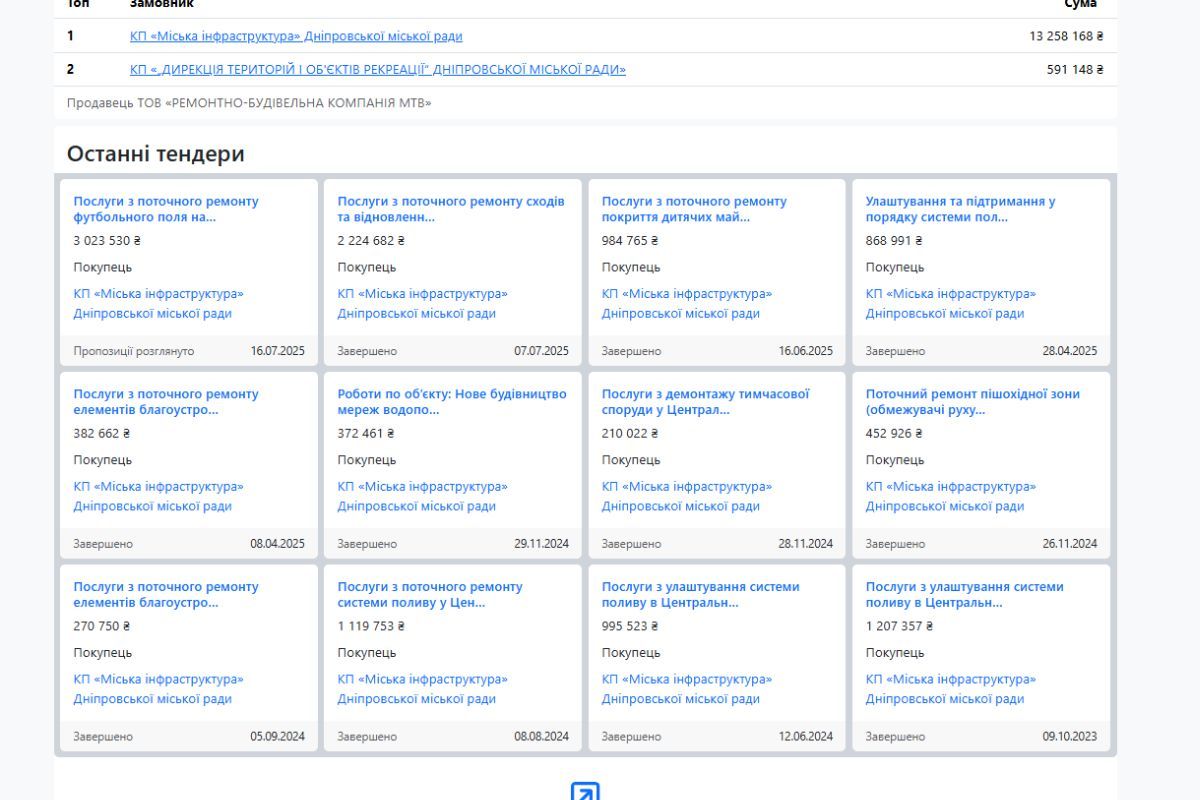Image resolution: width=1200 pixels, height=800 pixels.
Task: Open the Улаштування та підтримання системи tender
Action: (960, 209)
